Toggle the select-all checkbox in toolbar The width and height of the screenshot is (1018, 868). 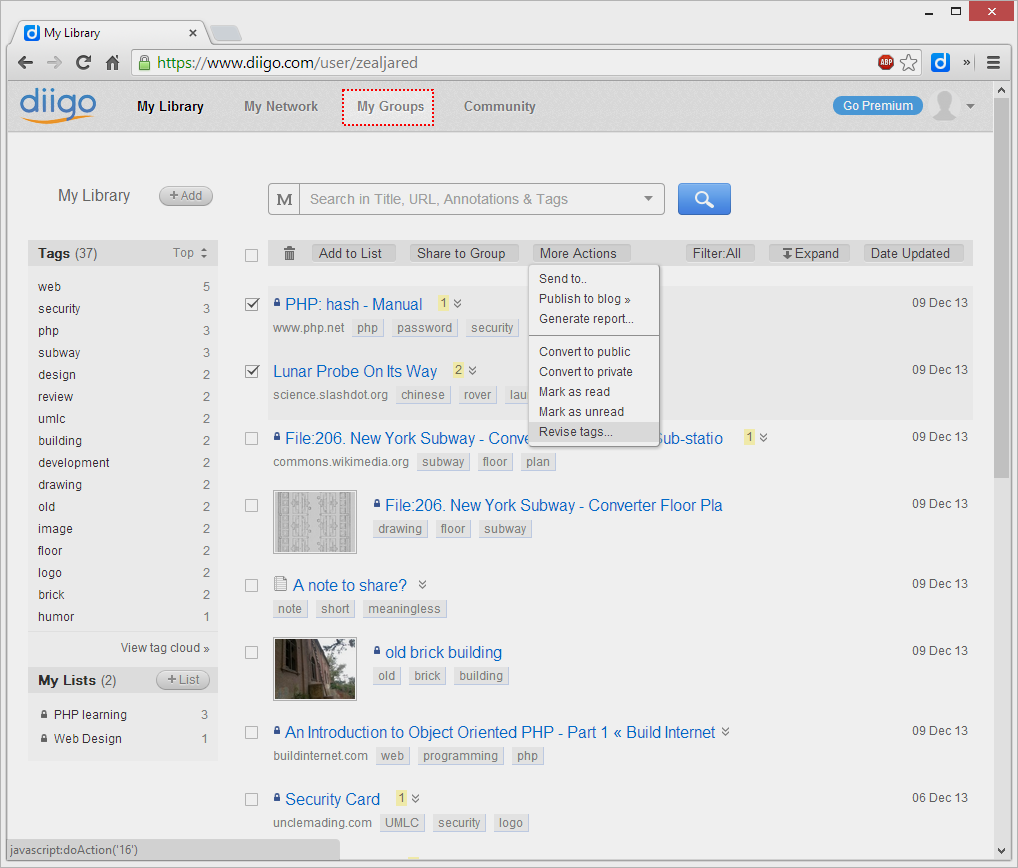251,255
